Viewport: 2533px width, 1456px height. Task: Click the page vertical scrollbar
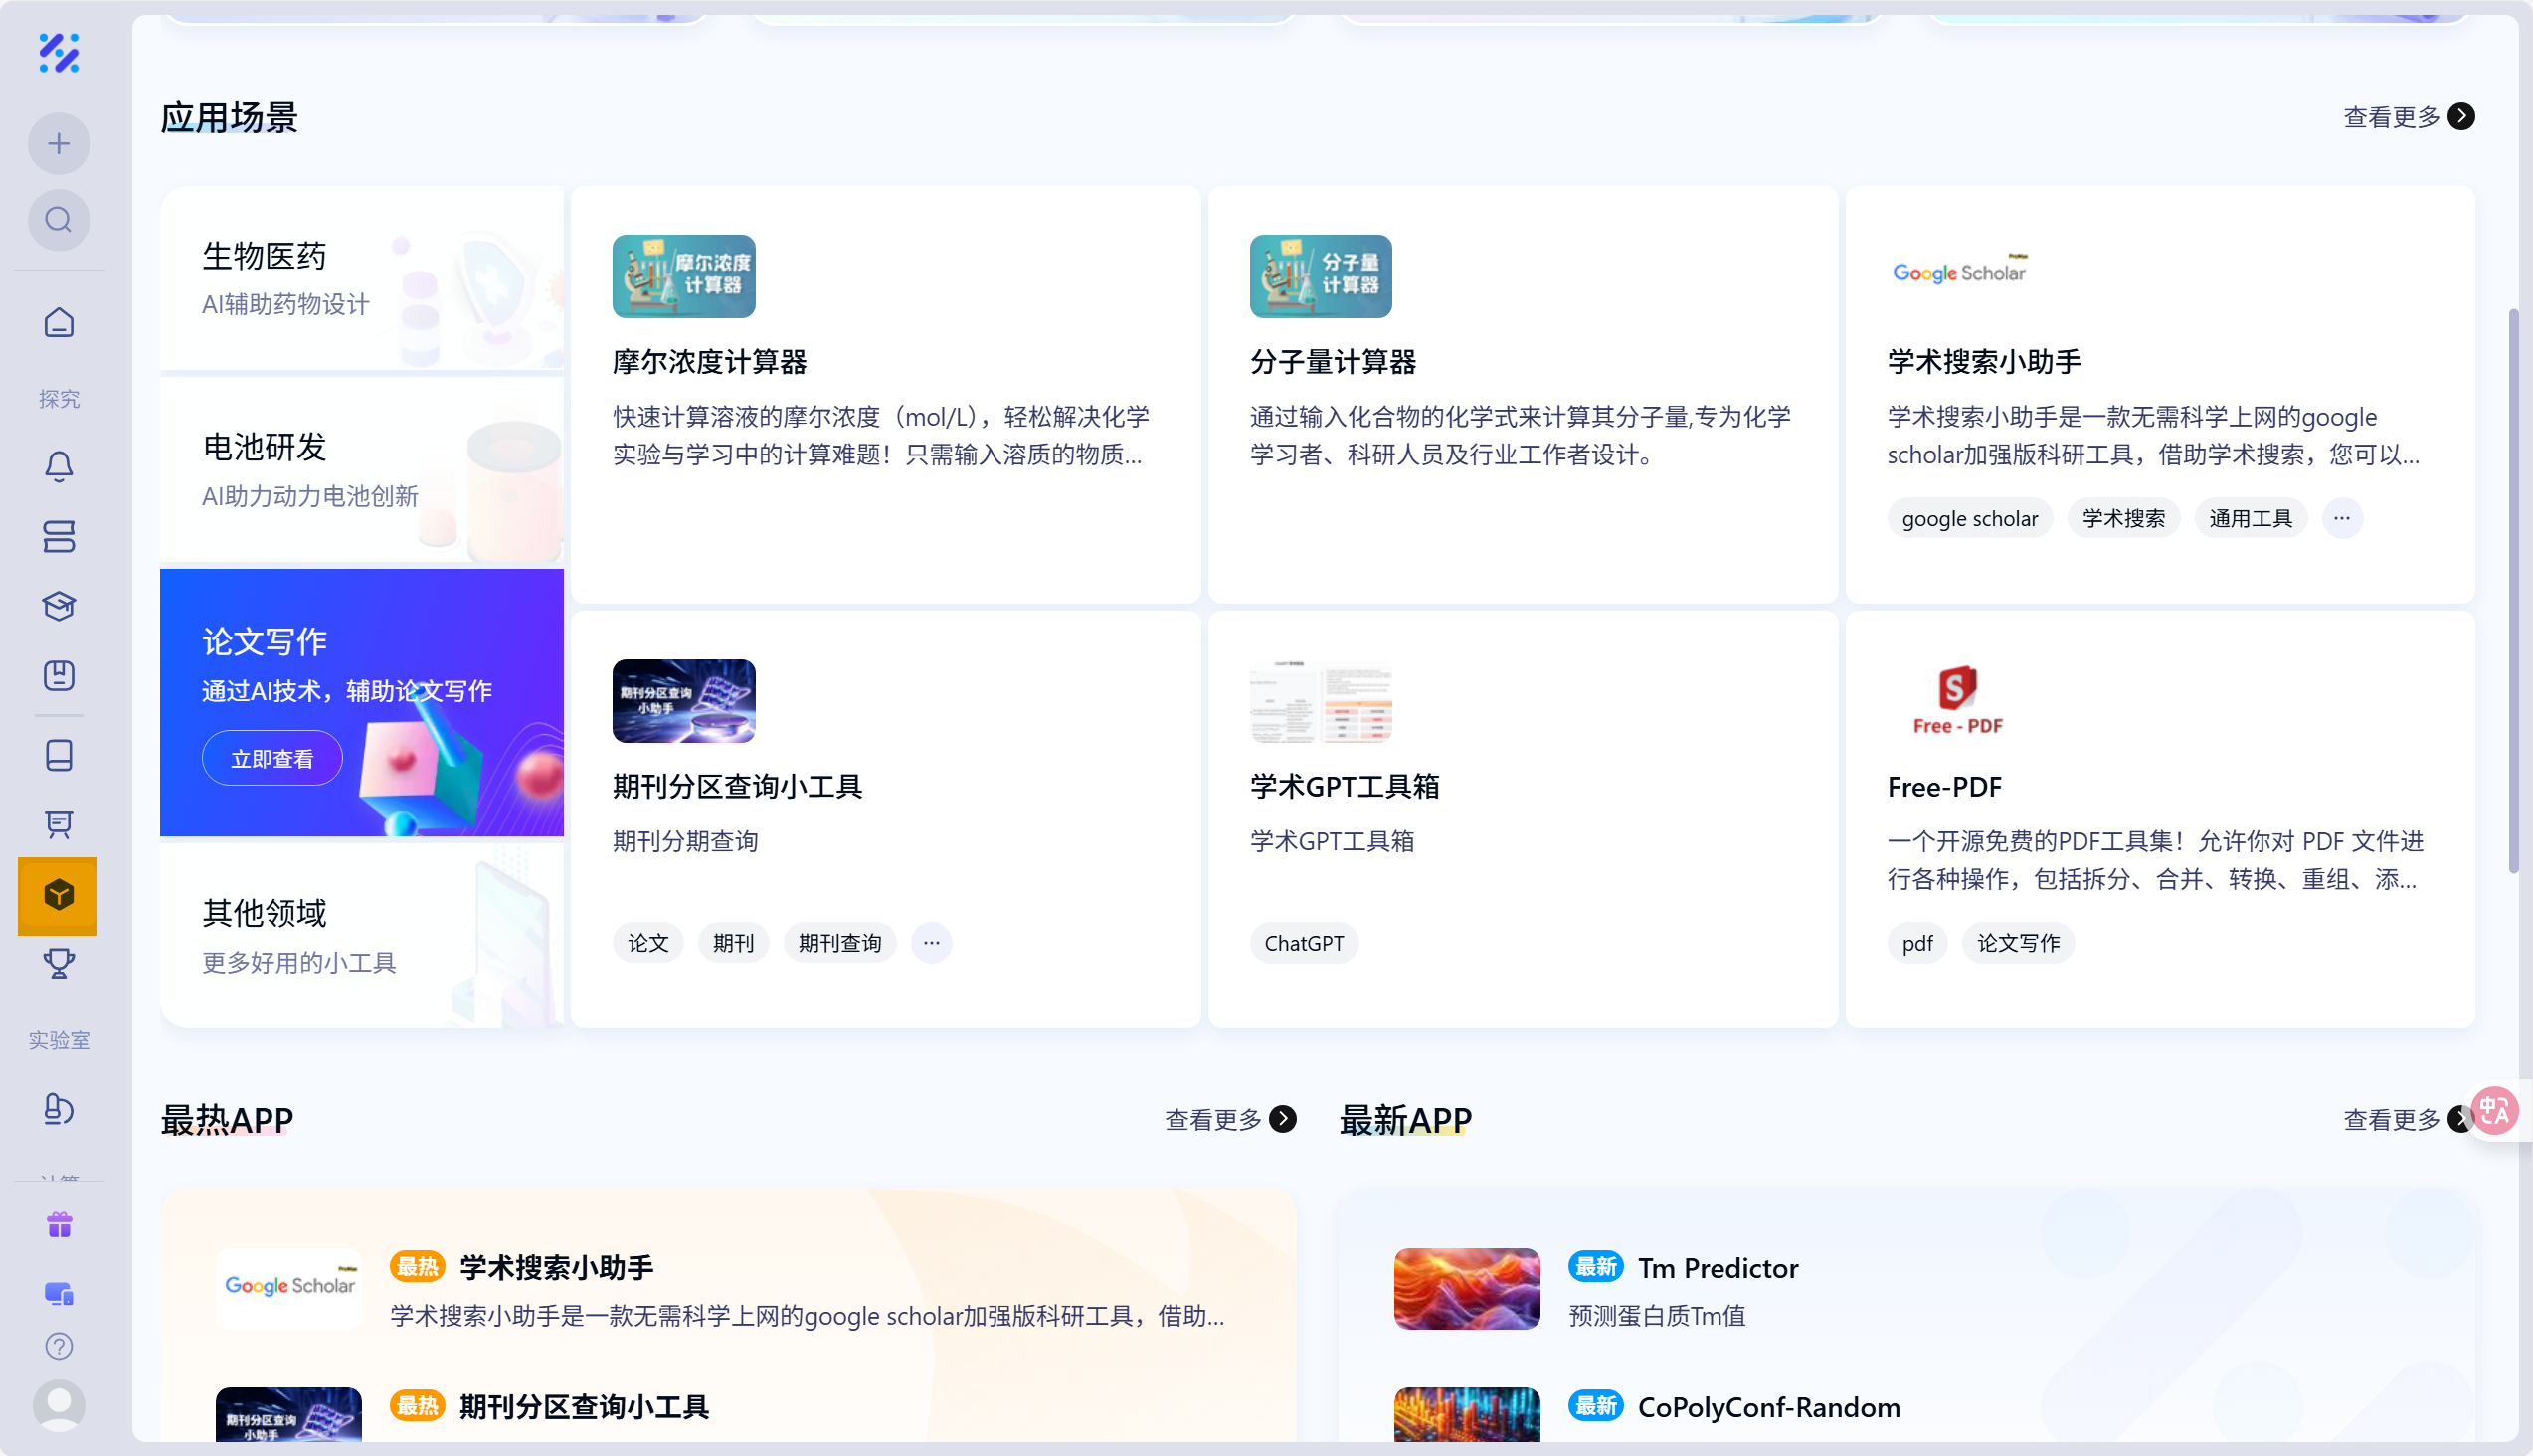coord(2513,590)
